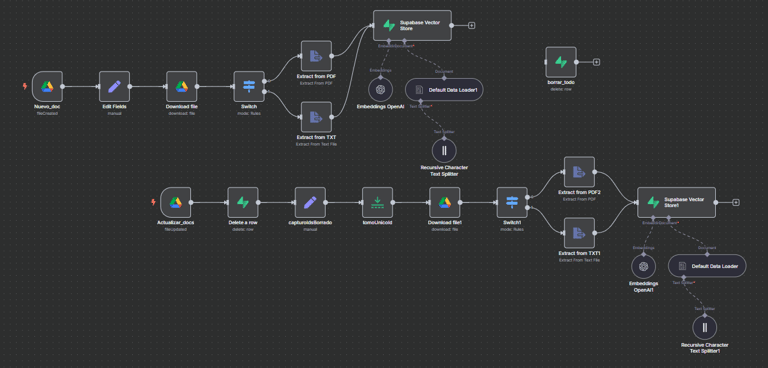Click the output connector of Extract from TXT1
The image size is (768, 368).
point(595,233)
